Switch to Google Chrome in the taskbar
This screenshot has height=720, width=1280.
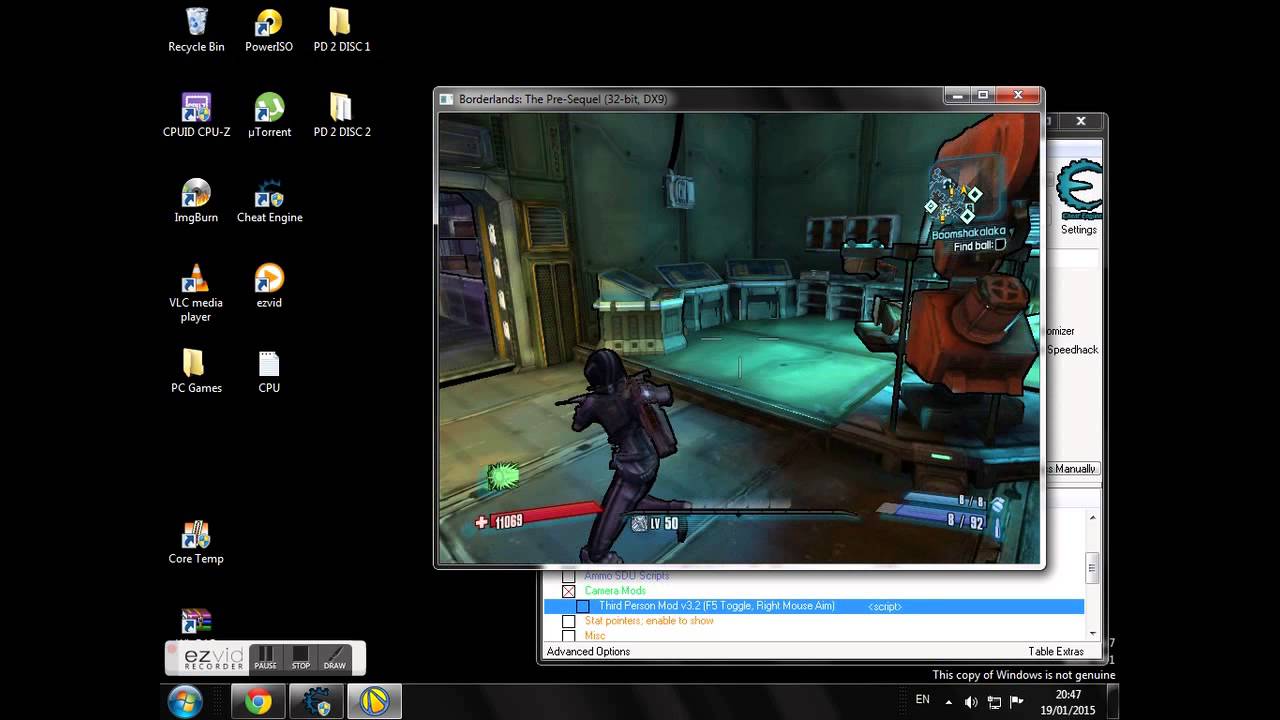tap(258, 702)
